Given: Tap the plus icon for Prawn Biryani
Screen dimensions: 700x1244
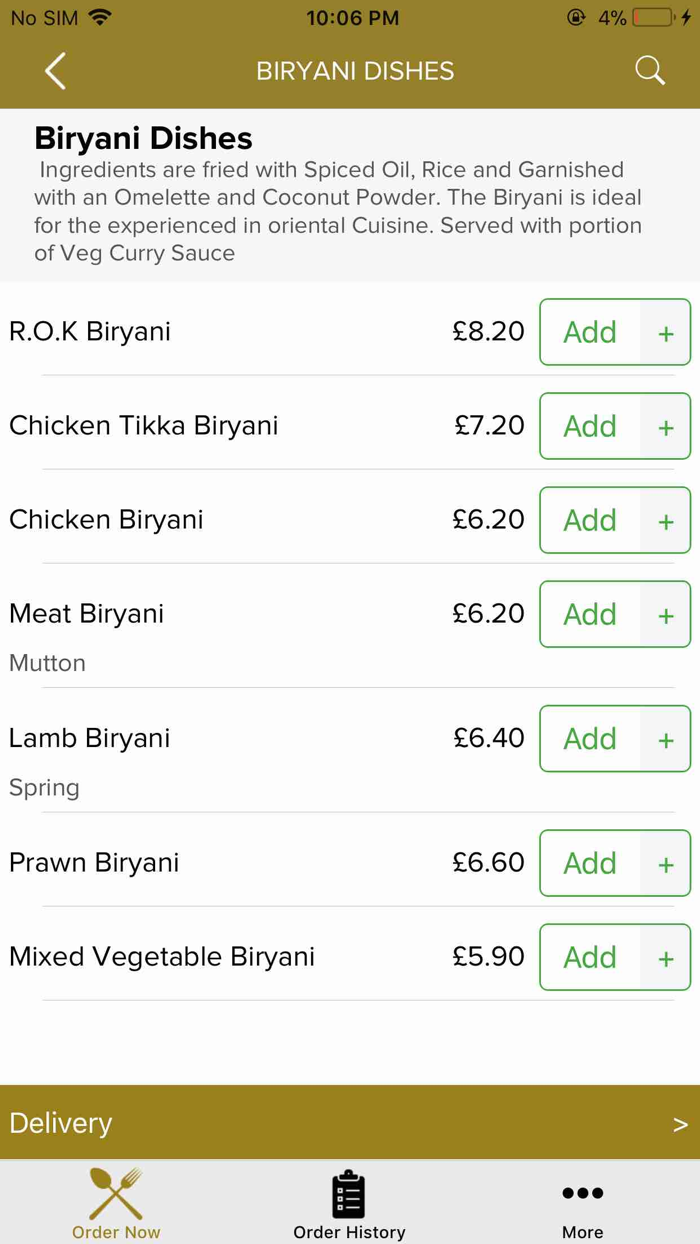Looking at the screenshot, I should click(x=666, y=864).
